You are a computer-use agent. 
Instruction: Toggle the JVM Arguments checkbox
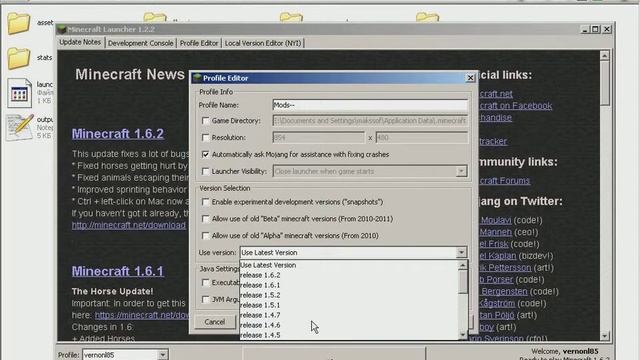[x=205, y=300]
